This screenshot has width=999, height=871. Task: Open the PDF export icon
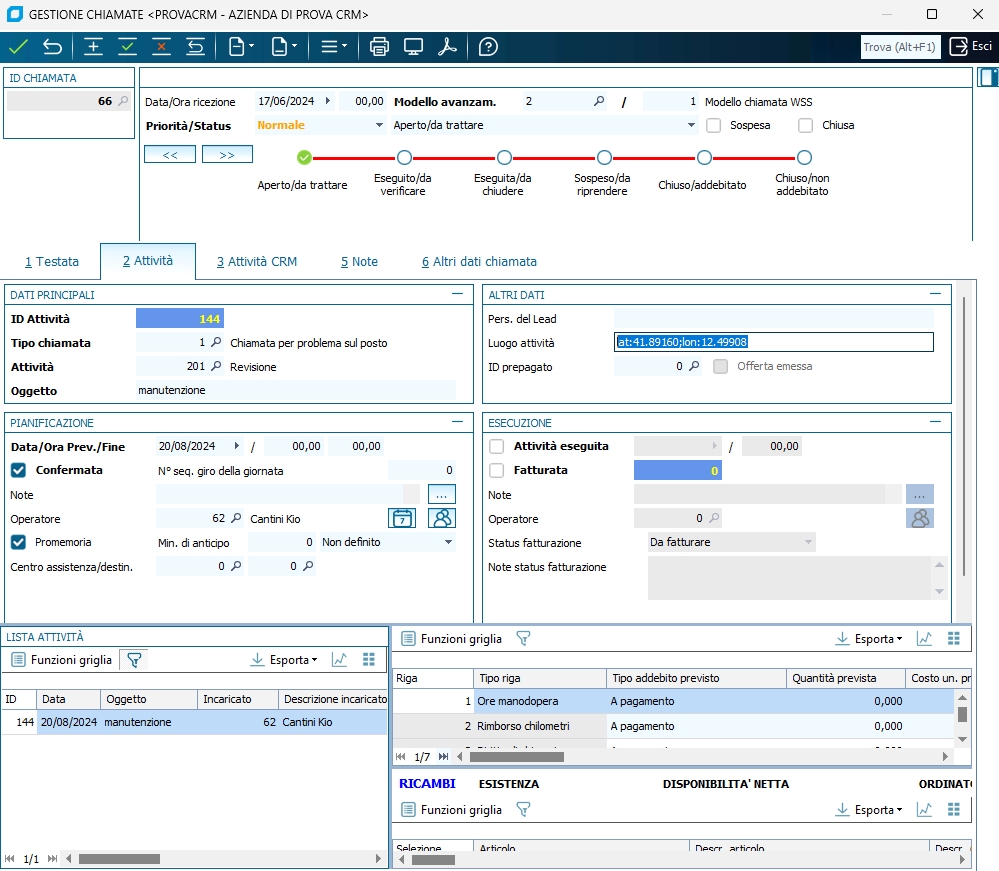449,47
